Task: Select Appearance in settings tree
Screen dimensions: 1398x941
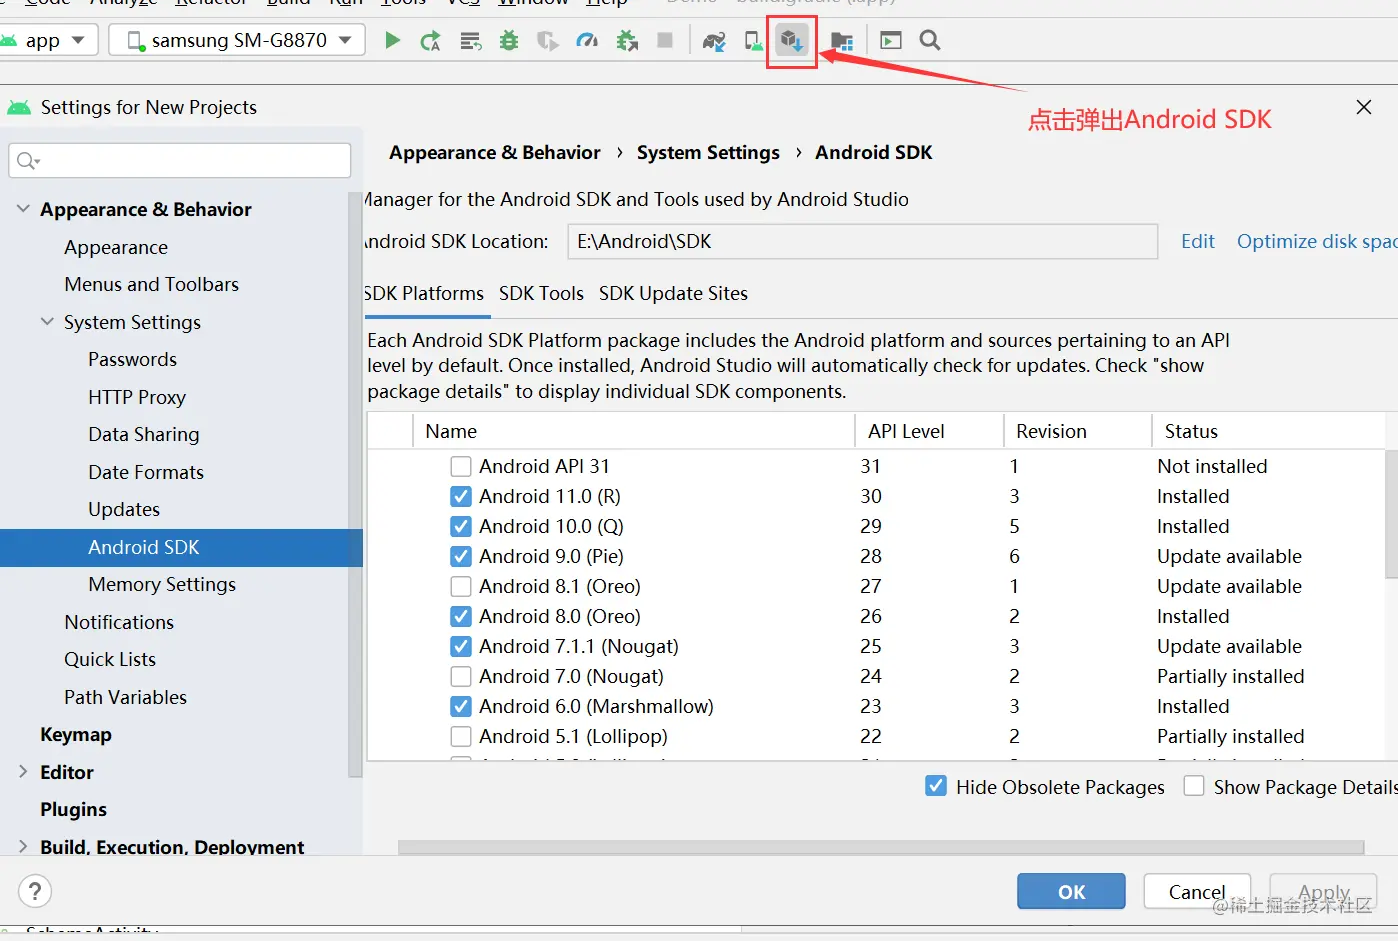Action: click(x=116, y=247)
